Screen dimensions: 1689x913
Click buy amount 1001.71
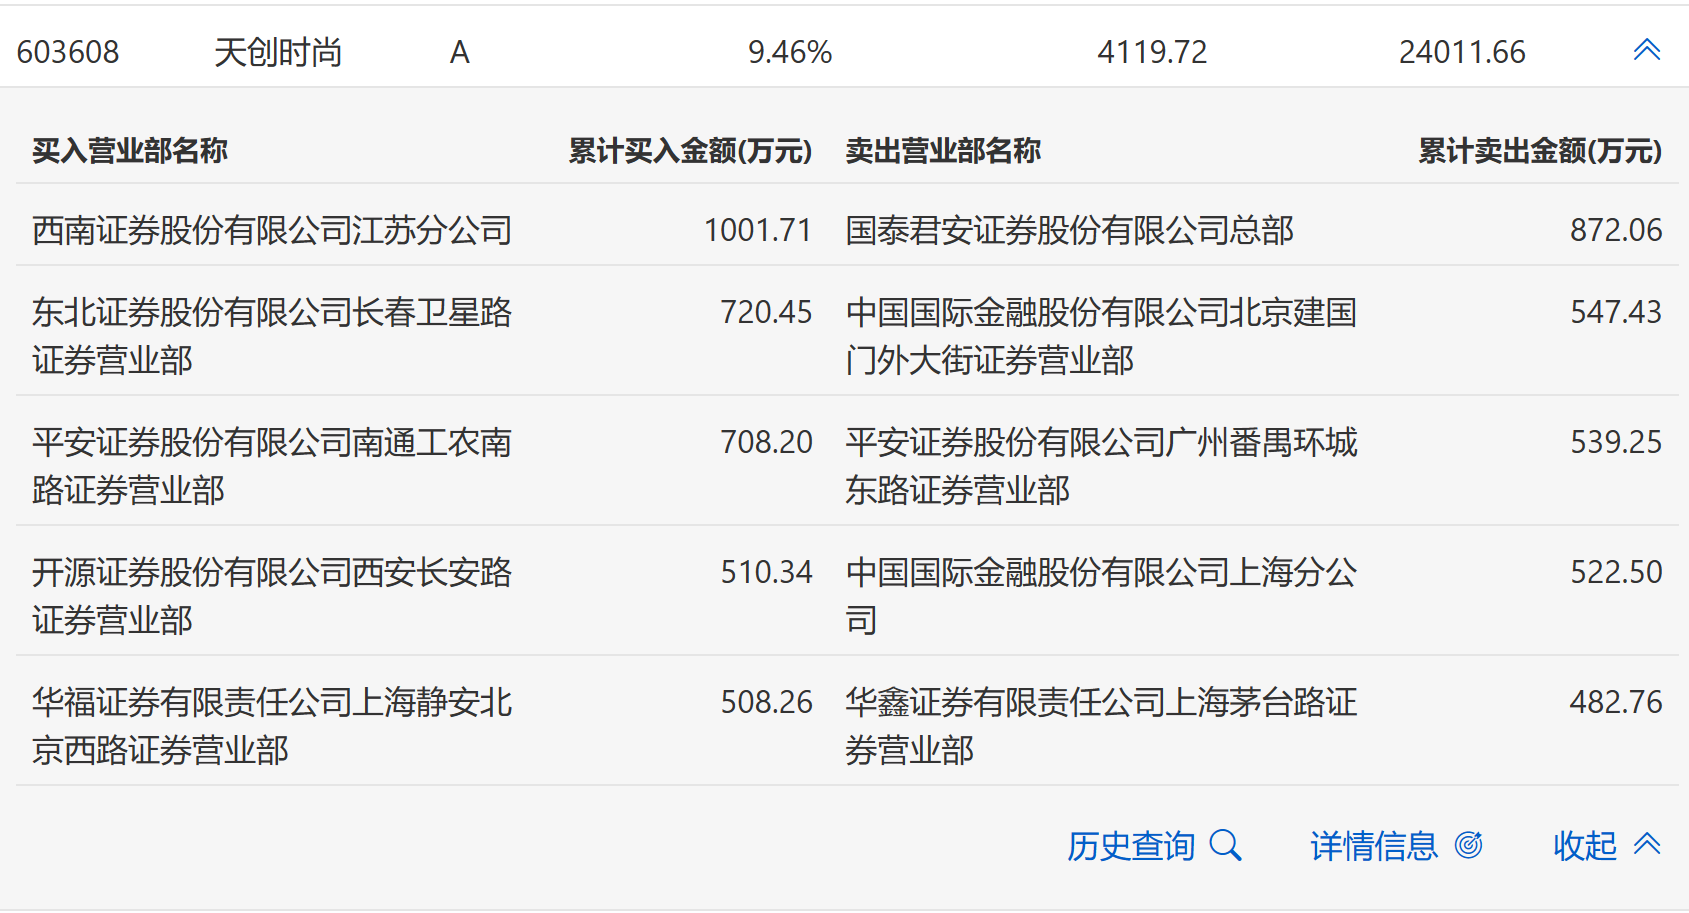[x=758, y=230]
